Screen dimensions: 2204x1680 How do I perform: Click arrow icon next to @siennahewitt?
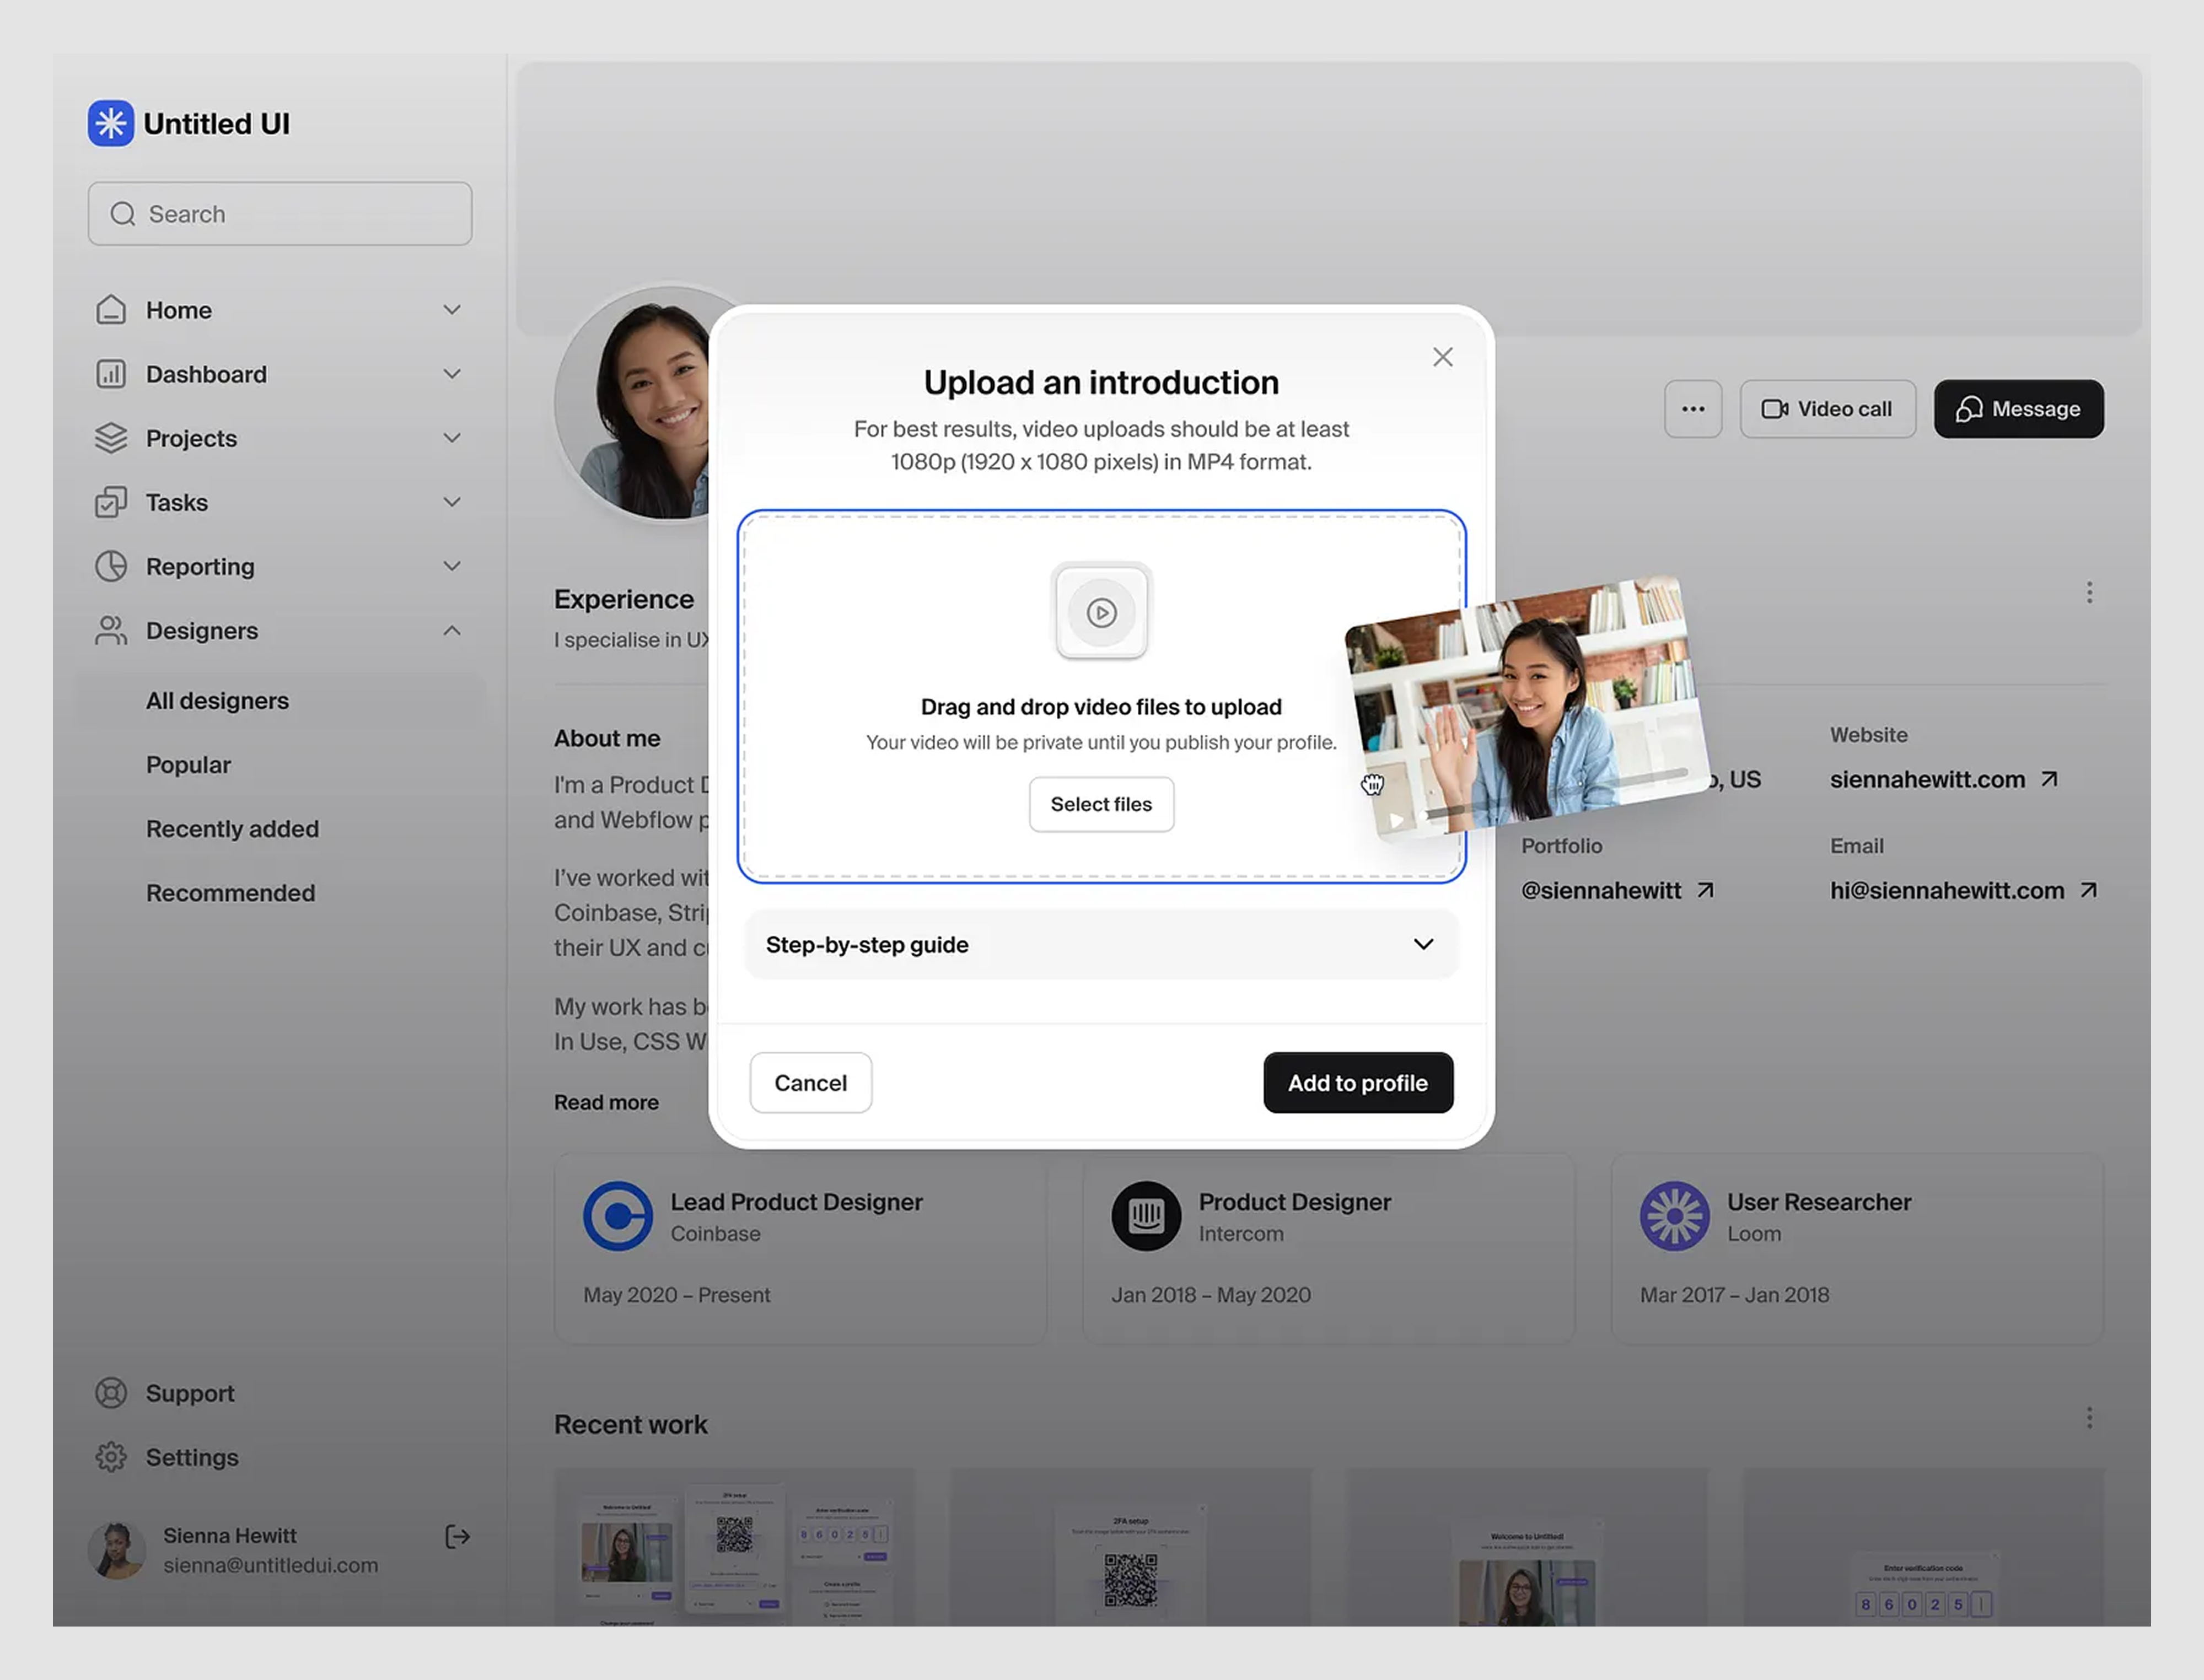(x=1705, y=890)
